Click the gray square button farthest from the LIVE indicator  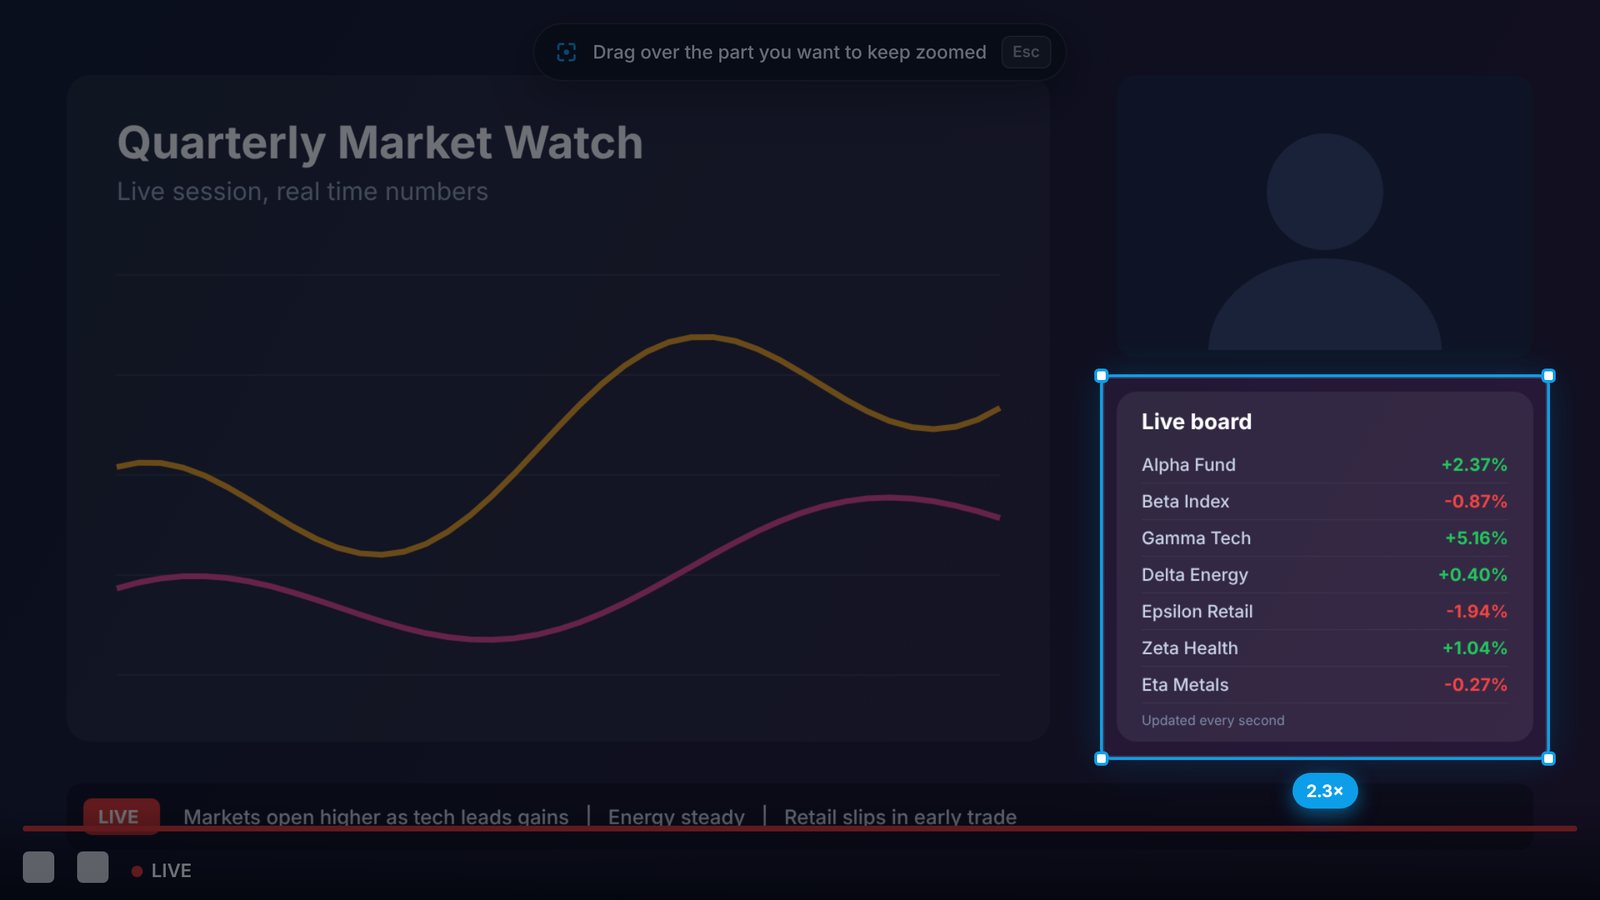tap(39, 867)
